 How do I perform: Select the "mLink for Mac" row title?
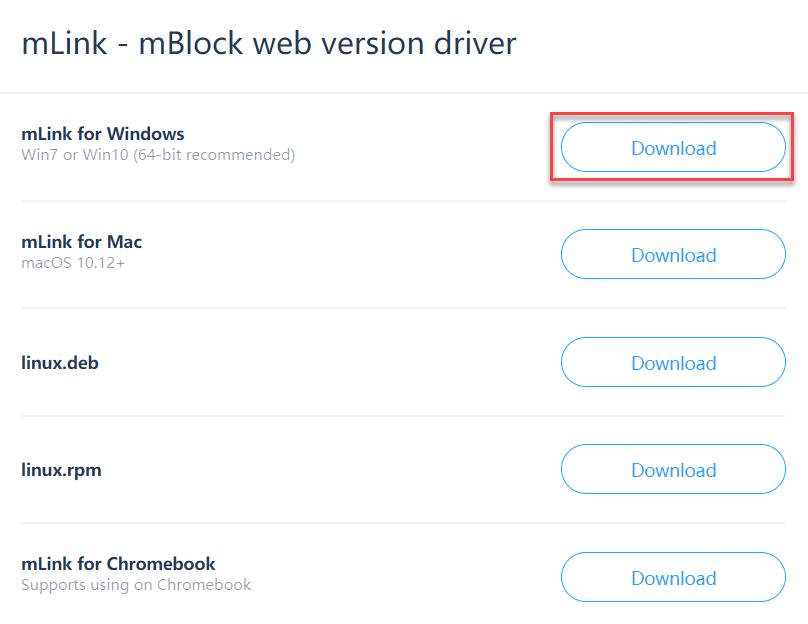82,242
